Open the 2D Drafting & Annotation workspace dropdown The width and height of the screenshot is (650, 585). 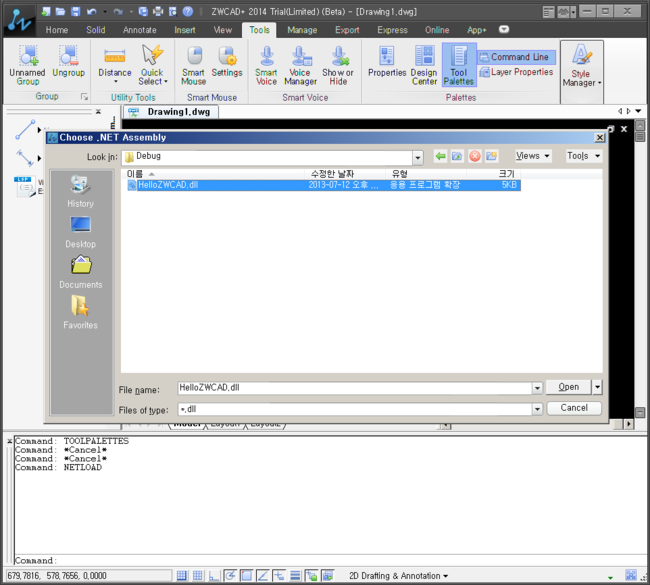398,576
